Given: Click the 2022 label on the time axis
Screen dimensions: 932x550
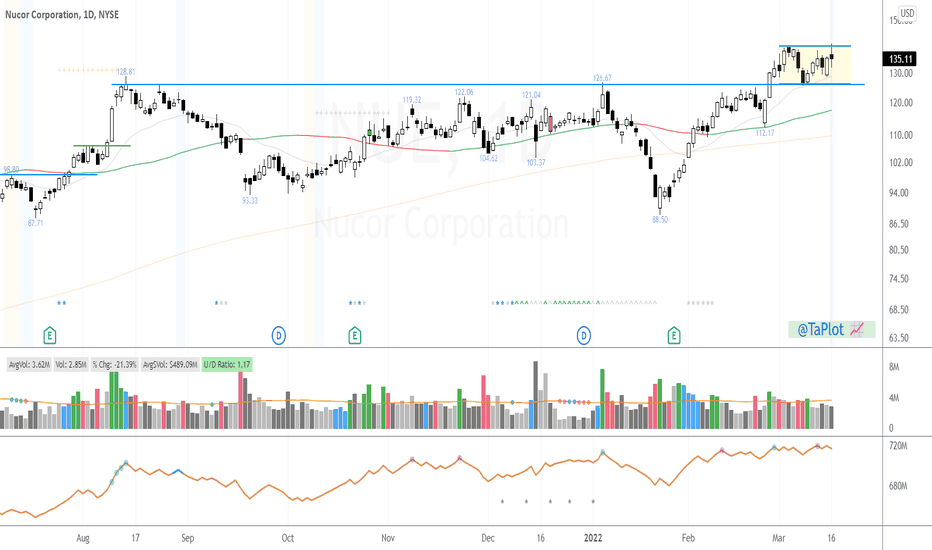Looking at the screenshot, I should [593, 538].
